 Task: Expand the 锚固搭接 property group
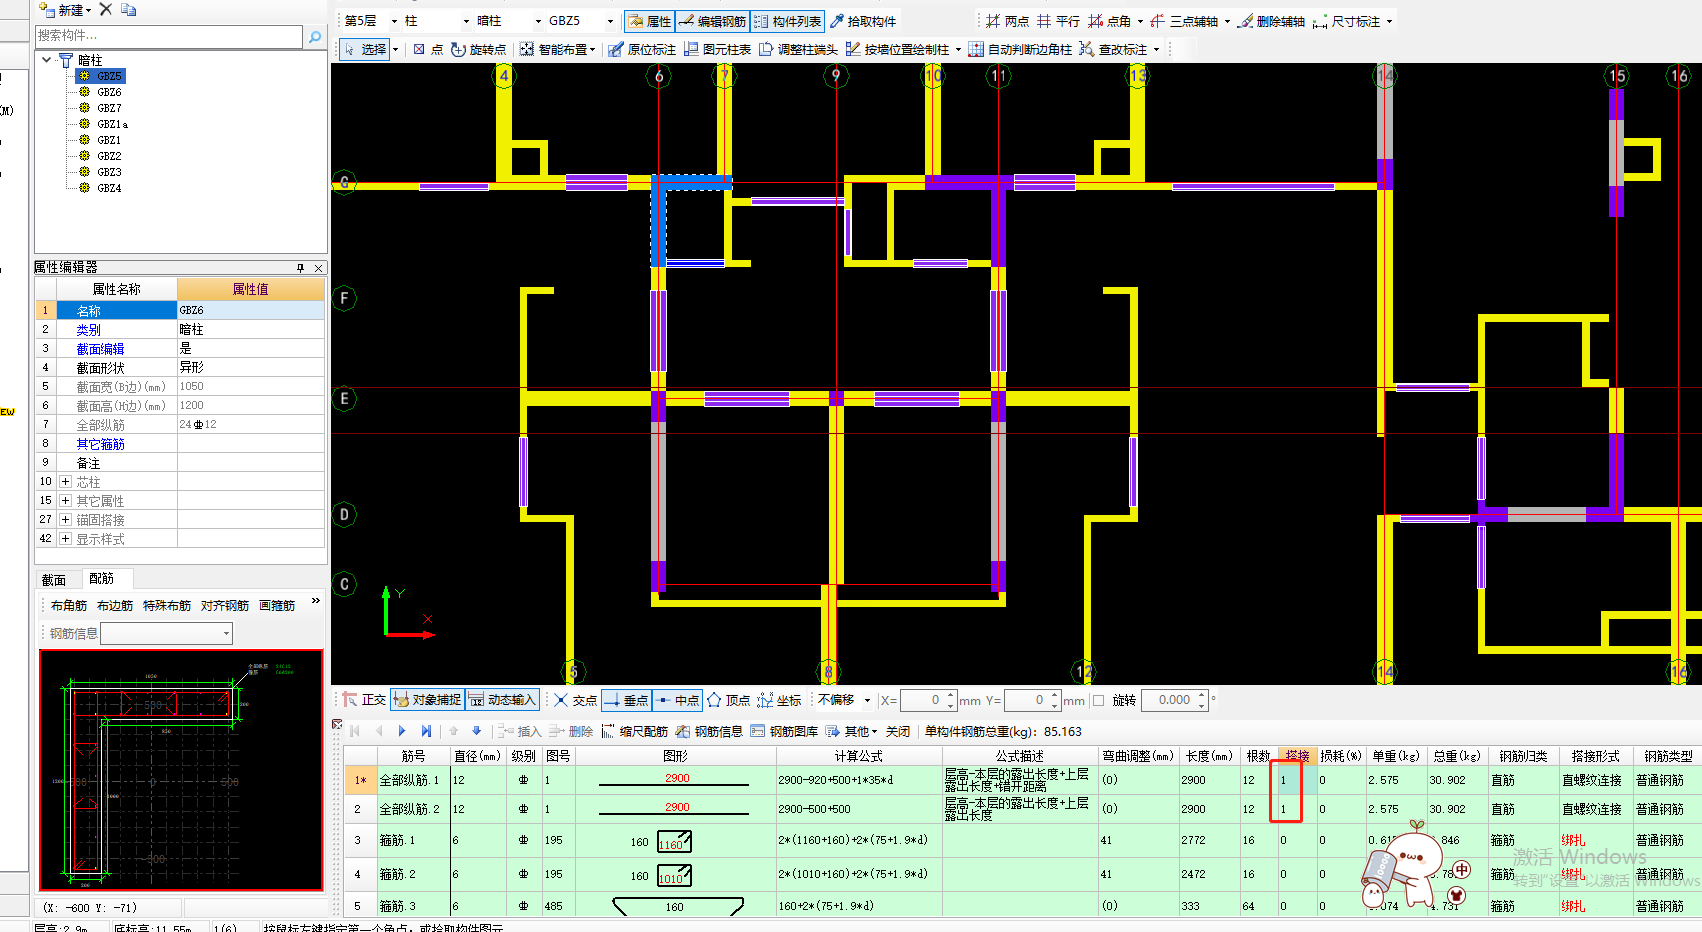tap(65, 520)
